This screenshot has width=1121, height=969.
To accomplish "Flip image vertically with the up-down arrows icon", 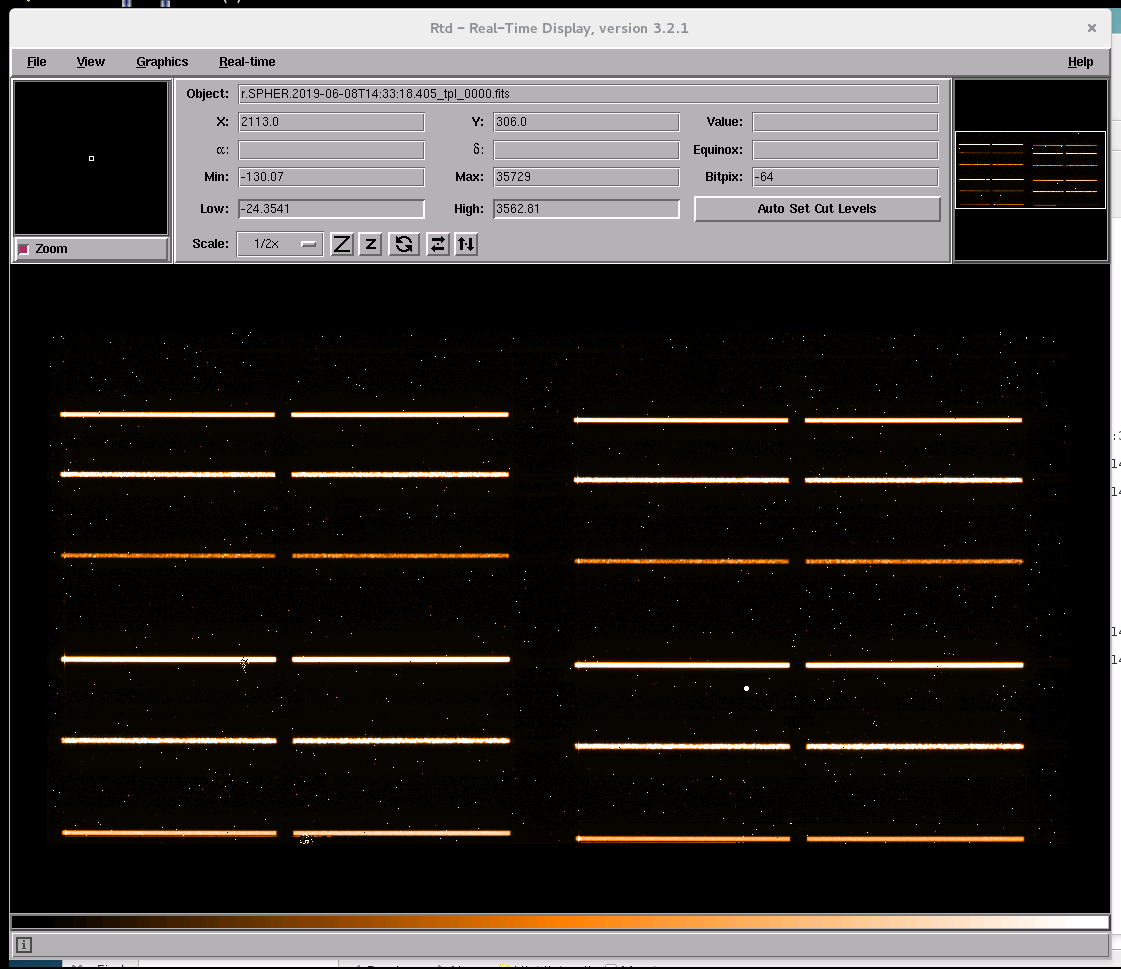I will (465, 244).
